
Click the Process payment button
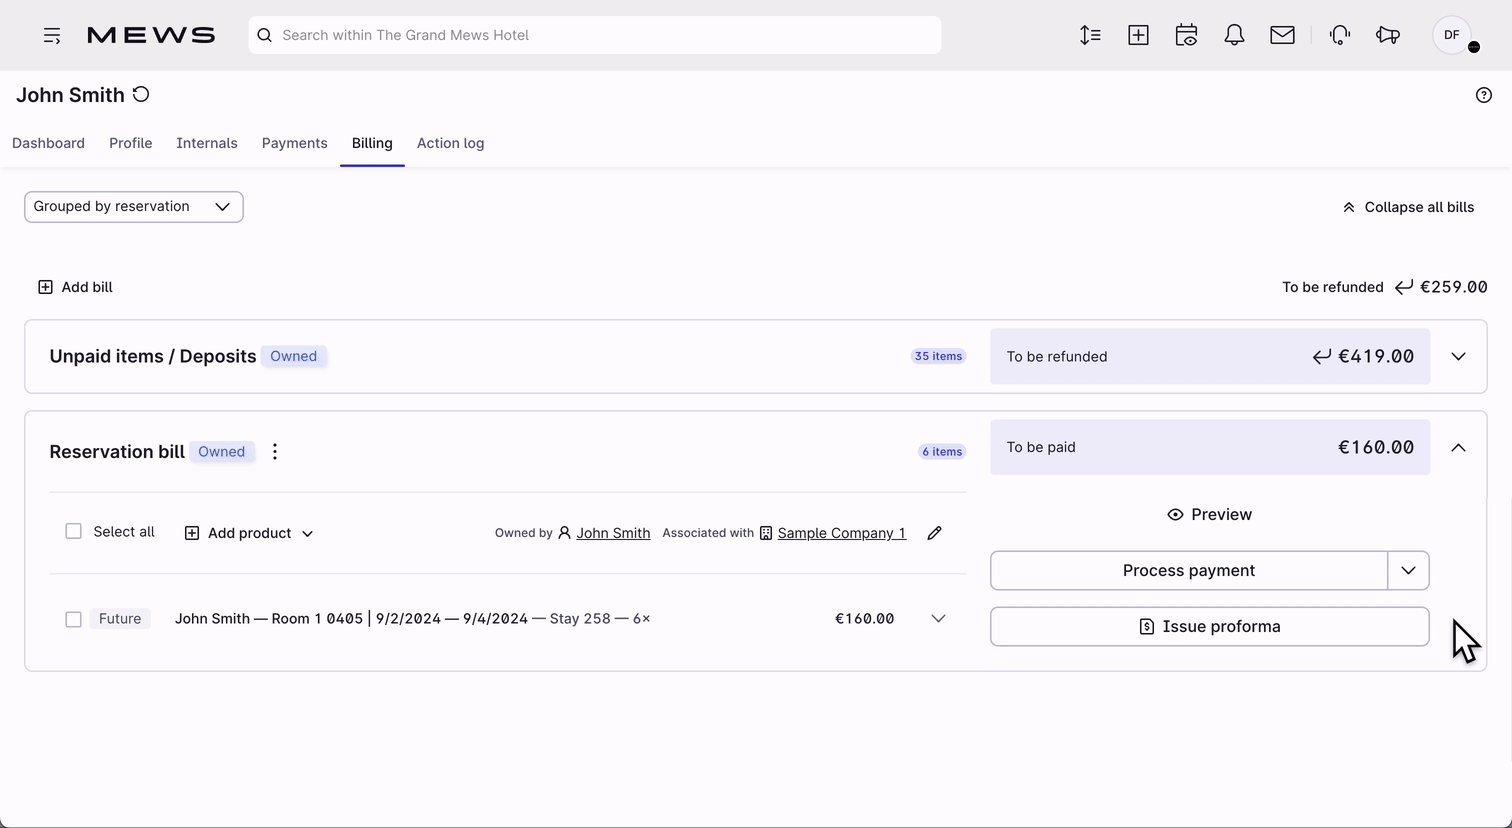(x=1189, y=571)
